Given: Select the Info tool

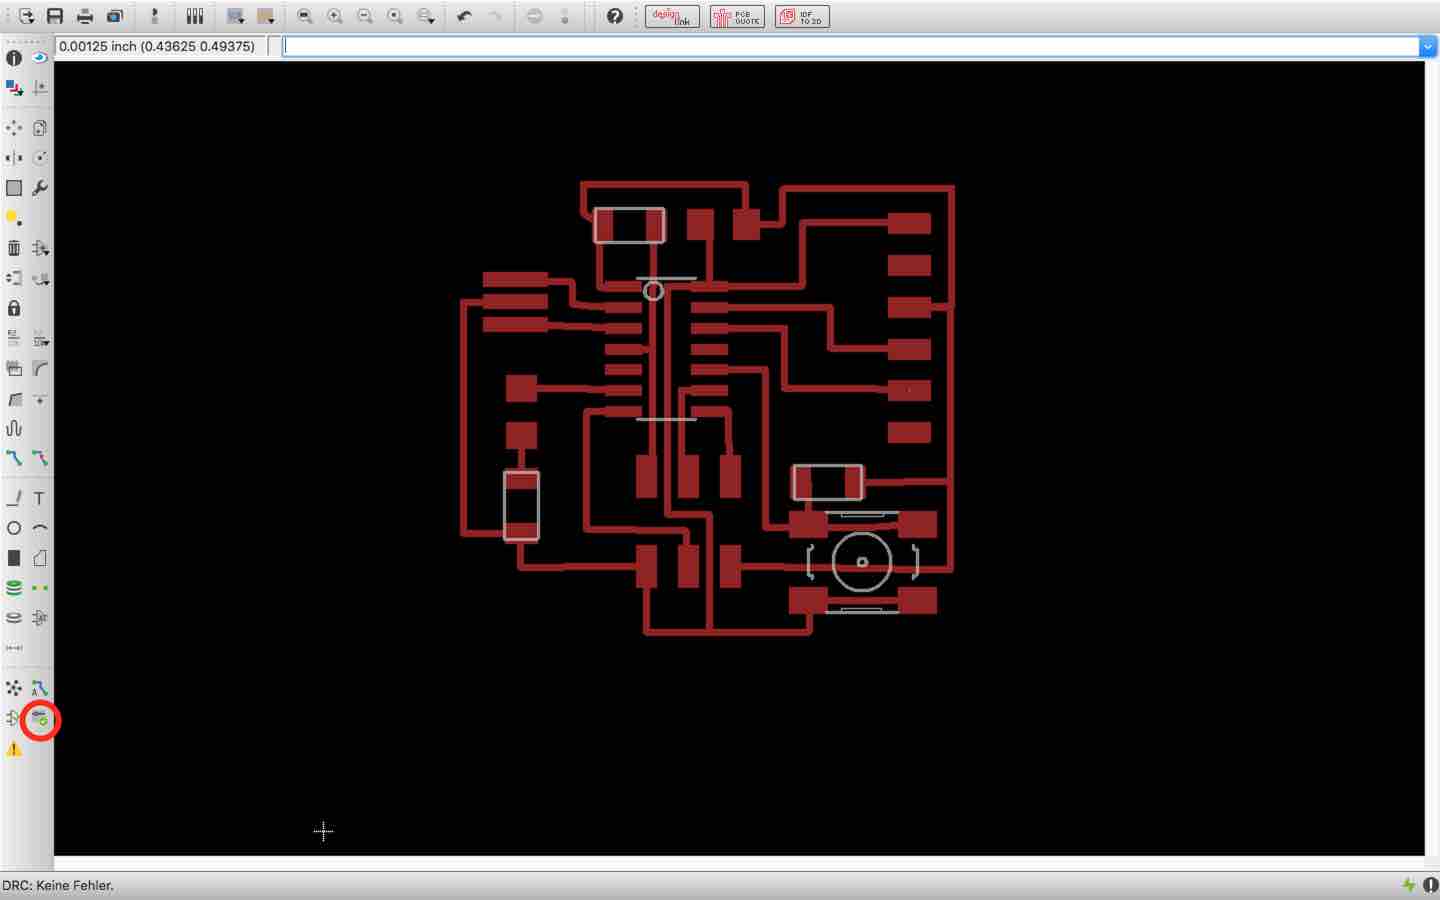Looking at the screenshot, I should click(14, 58).
